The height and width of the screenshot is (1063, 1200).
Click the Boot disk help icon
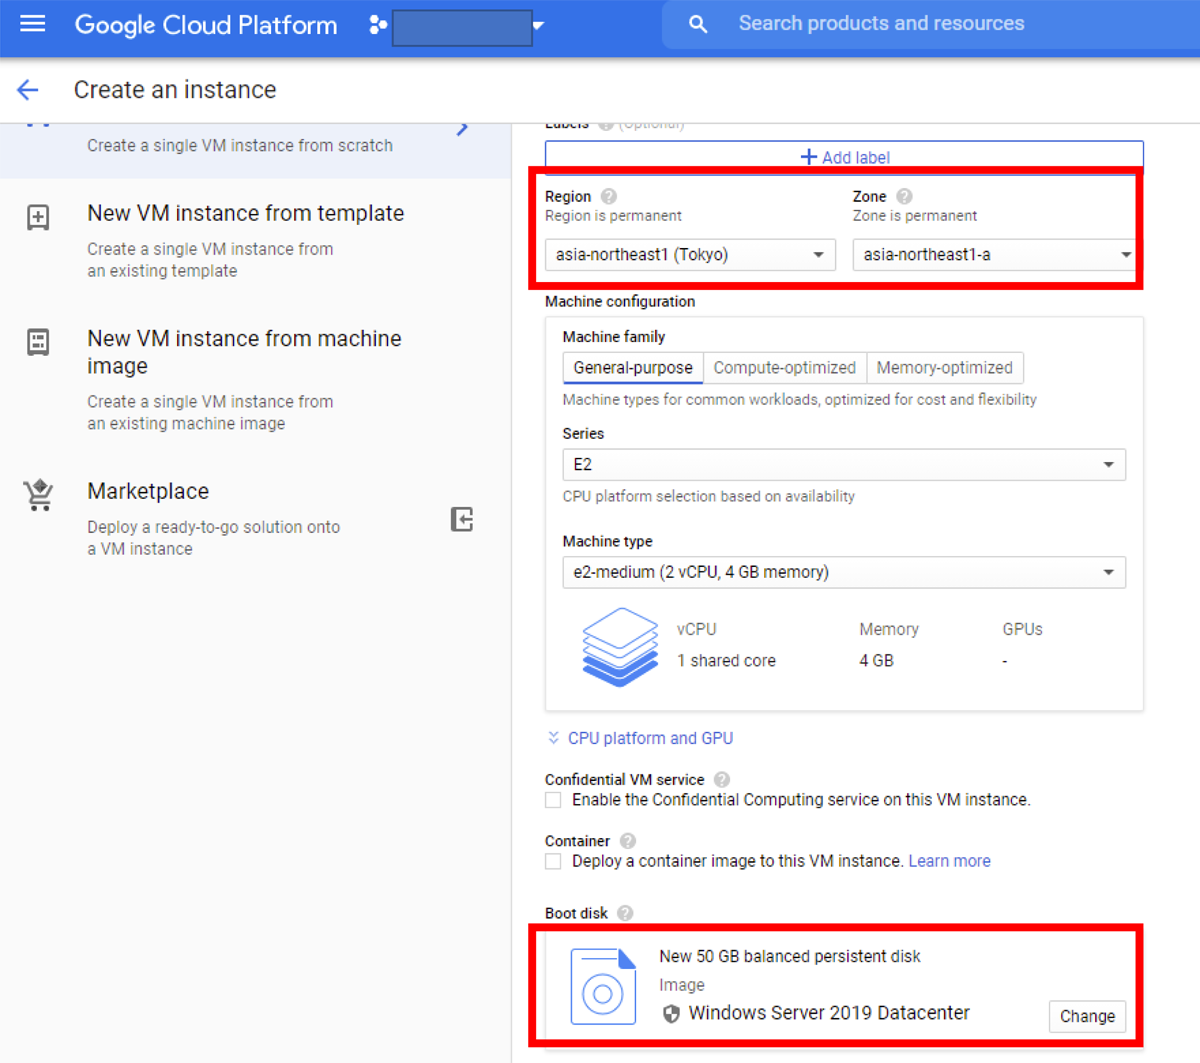pyautogui.click(x=625, y=913)
